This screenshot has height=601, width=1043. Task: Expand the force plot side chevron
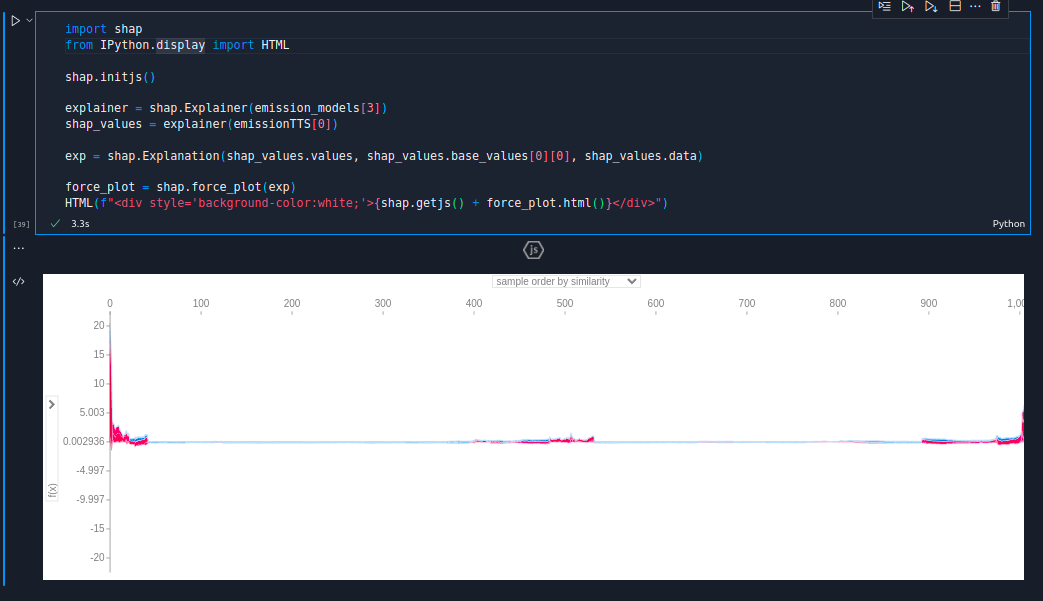tap(51, 404)
